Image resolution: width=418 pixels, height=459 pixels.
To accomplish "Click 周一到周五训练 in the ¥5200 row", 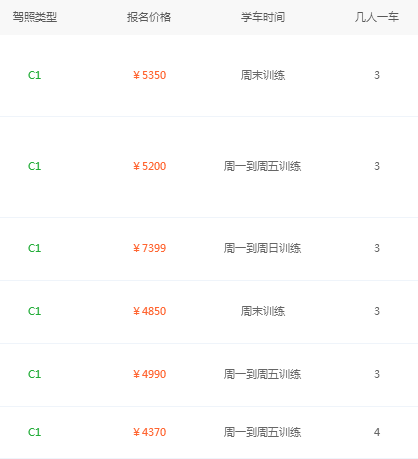I will tap(262, 166).
